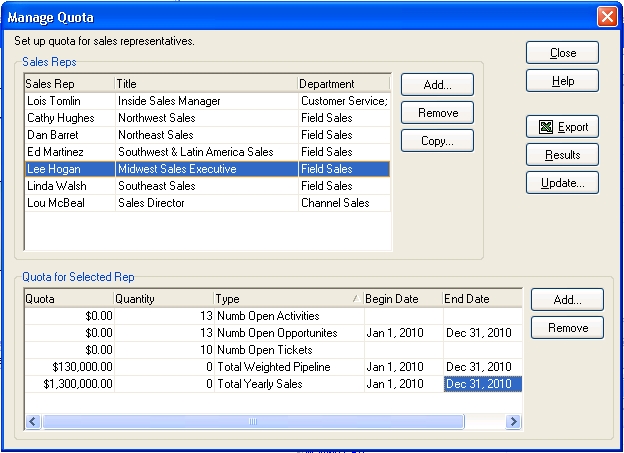Open the Results view
This screenshot has height=453, width=624.
(x=562, y=155)
